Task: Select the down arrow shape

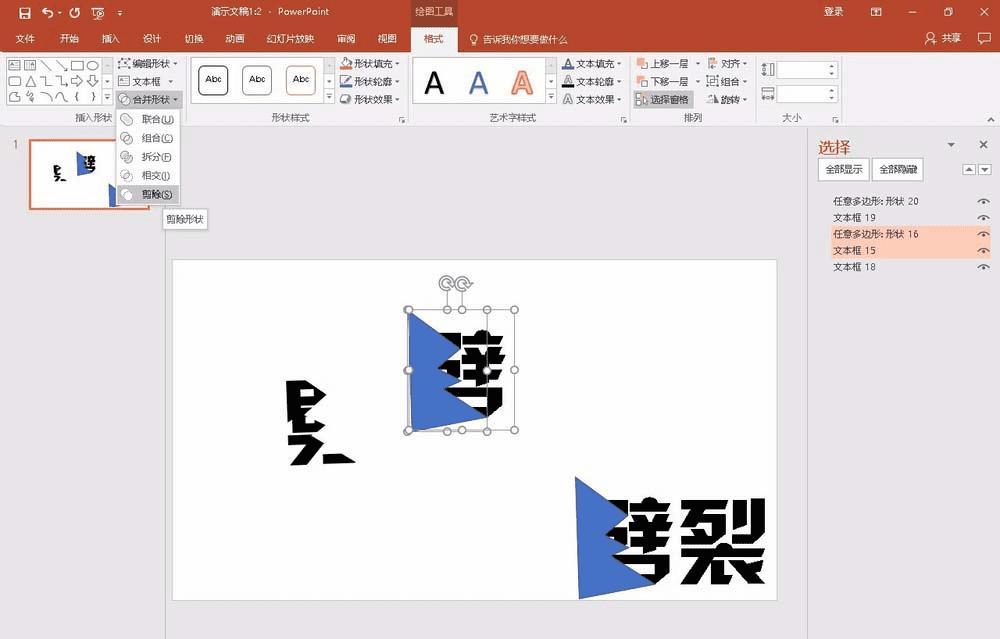Action: [92, 81]
